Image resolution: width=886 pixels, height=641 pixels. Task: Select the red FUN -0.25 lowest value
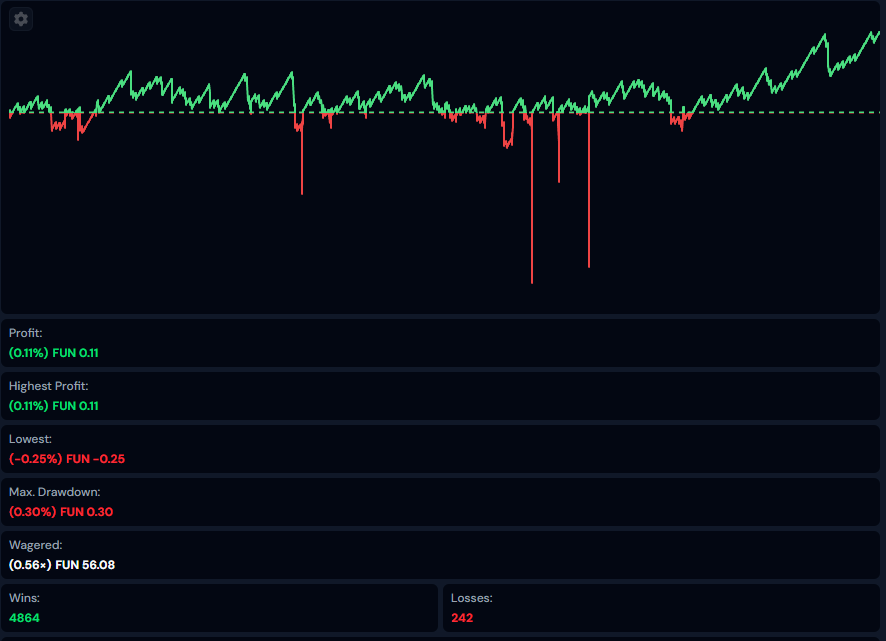tap(67, 459)
